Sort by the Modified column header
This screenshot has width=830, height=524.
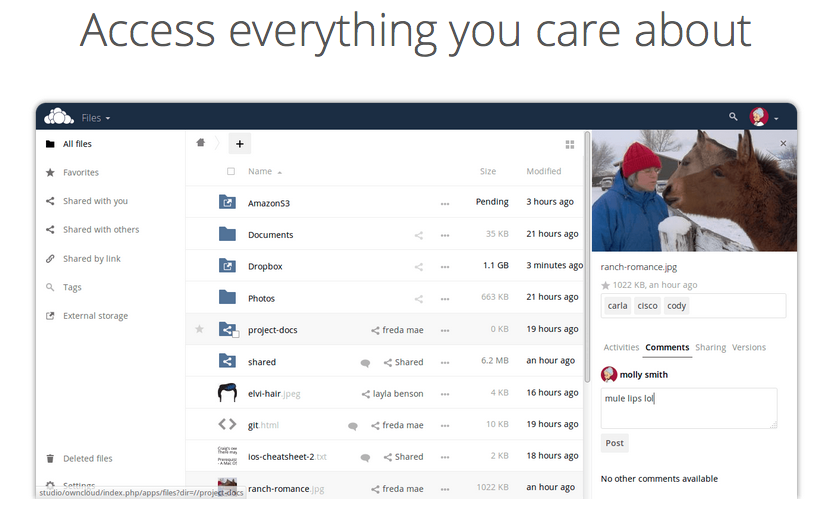(x=544, y=171)
